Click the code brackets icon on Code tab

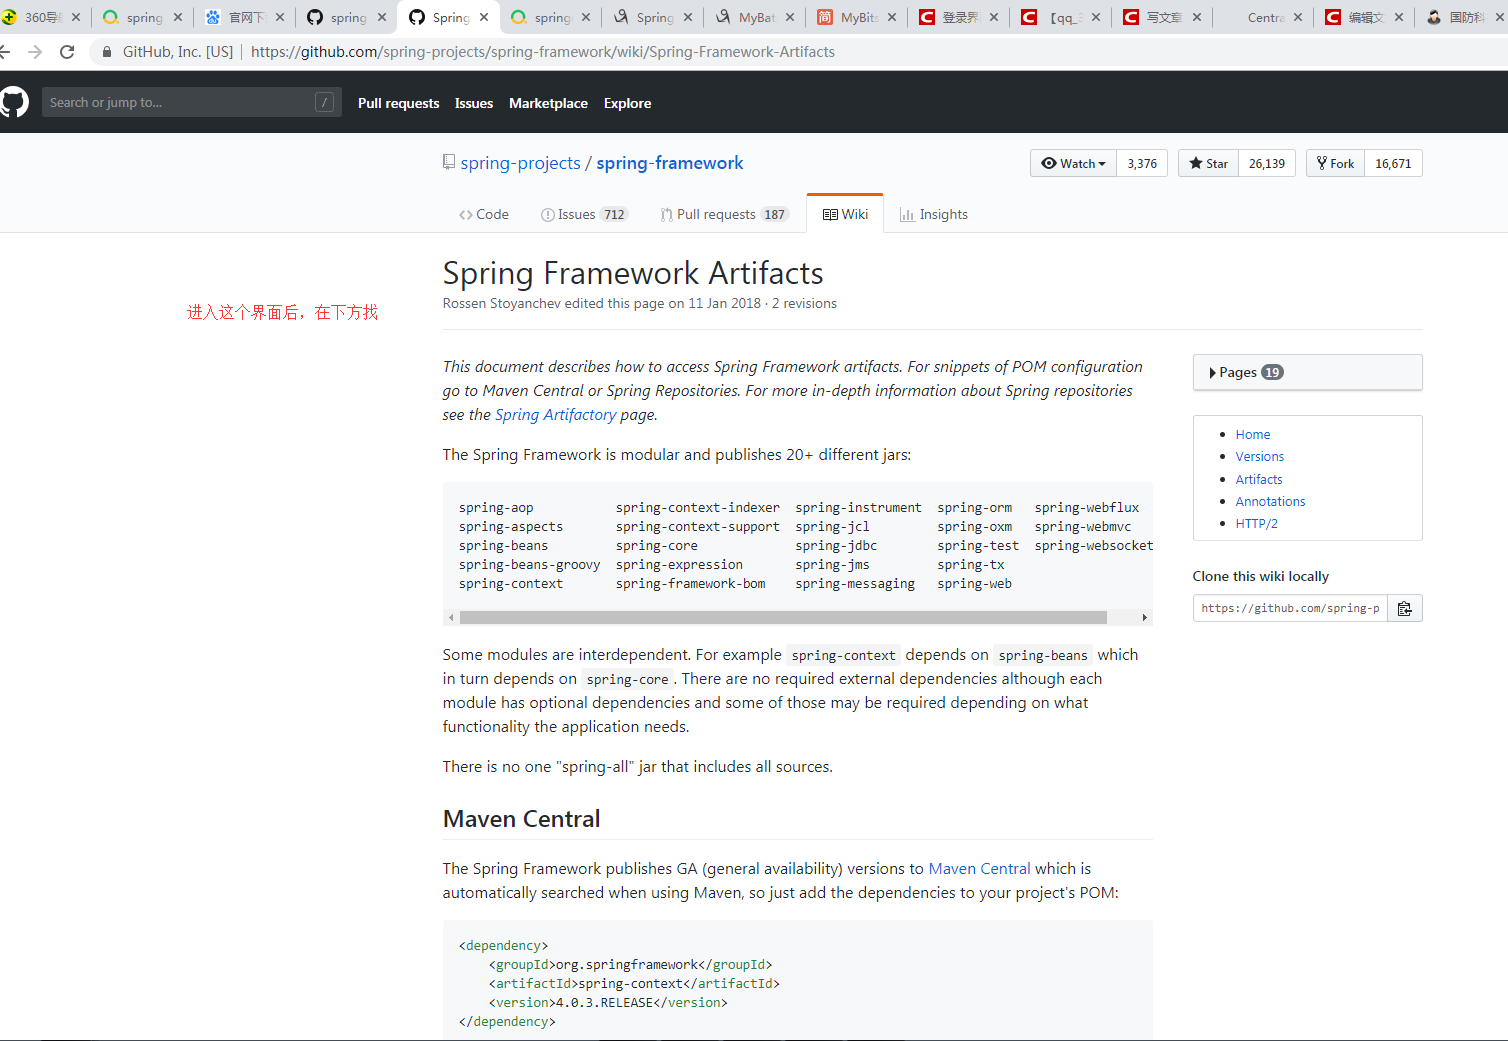click(466, 213)
